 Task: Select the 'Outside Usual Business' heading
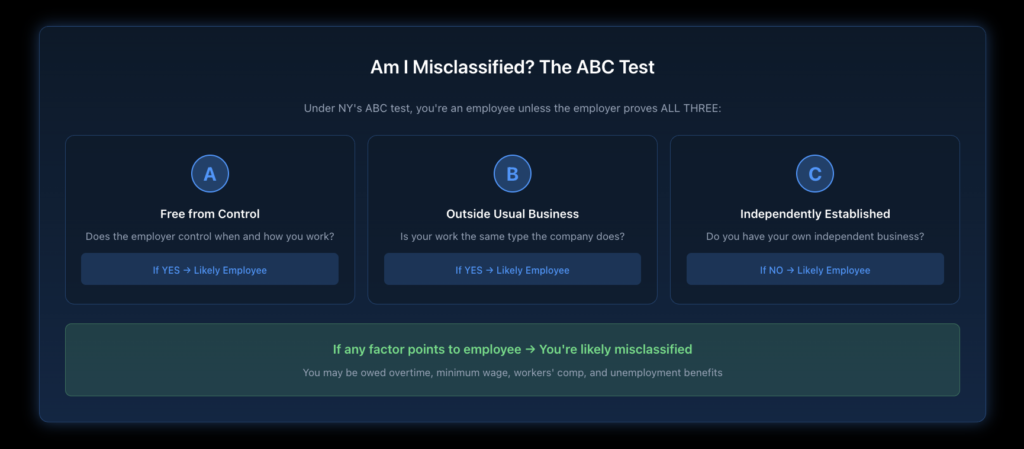(512, 214)
